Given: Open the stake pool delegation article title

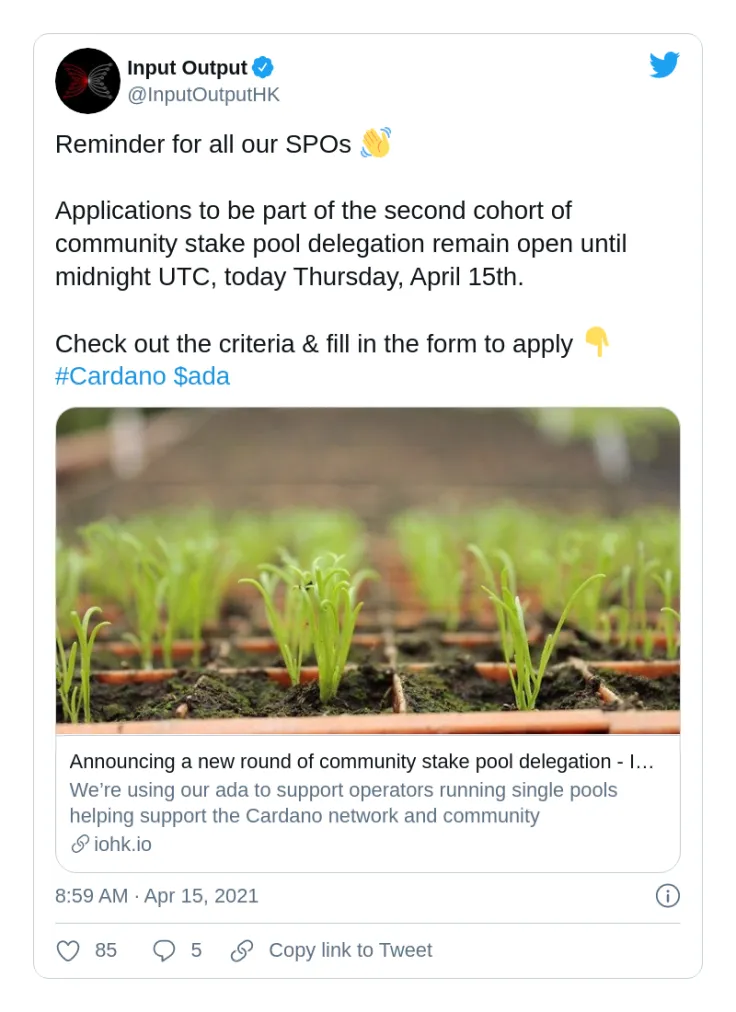Looking at the screenshot, I should pyautogui.click(x=362, y=762).
